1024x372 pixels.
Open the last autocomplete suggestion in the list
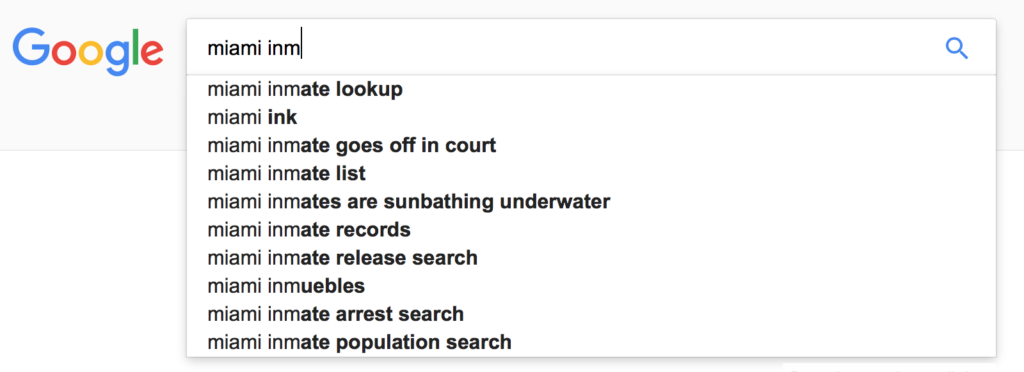pos(591,342)
